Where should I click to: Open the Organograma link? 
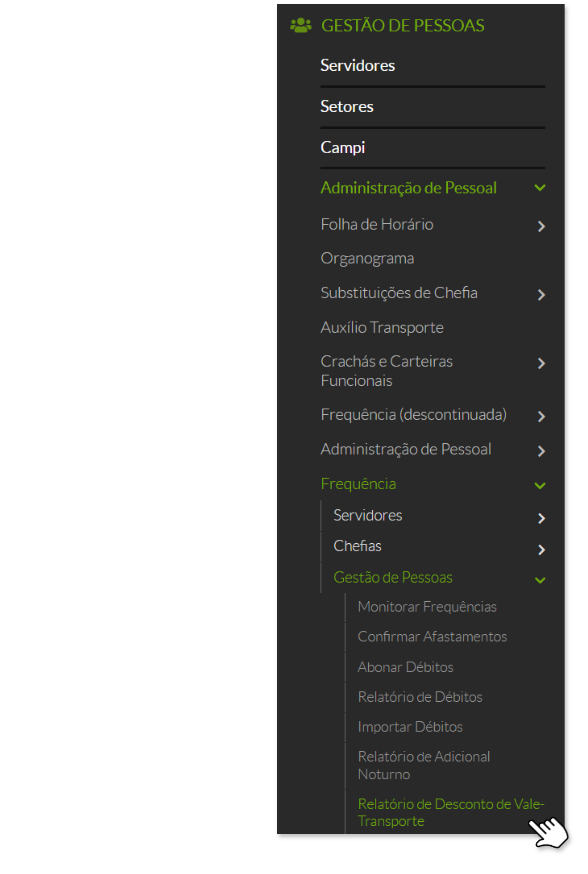tap(367, 259)
